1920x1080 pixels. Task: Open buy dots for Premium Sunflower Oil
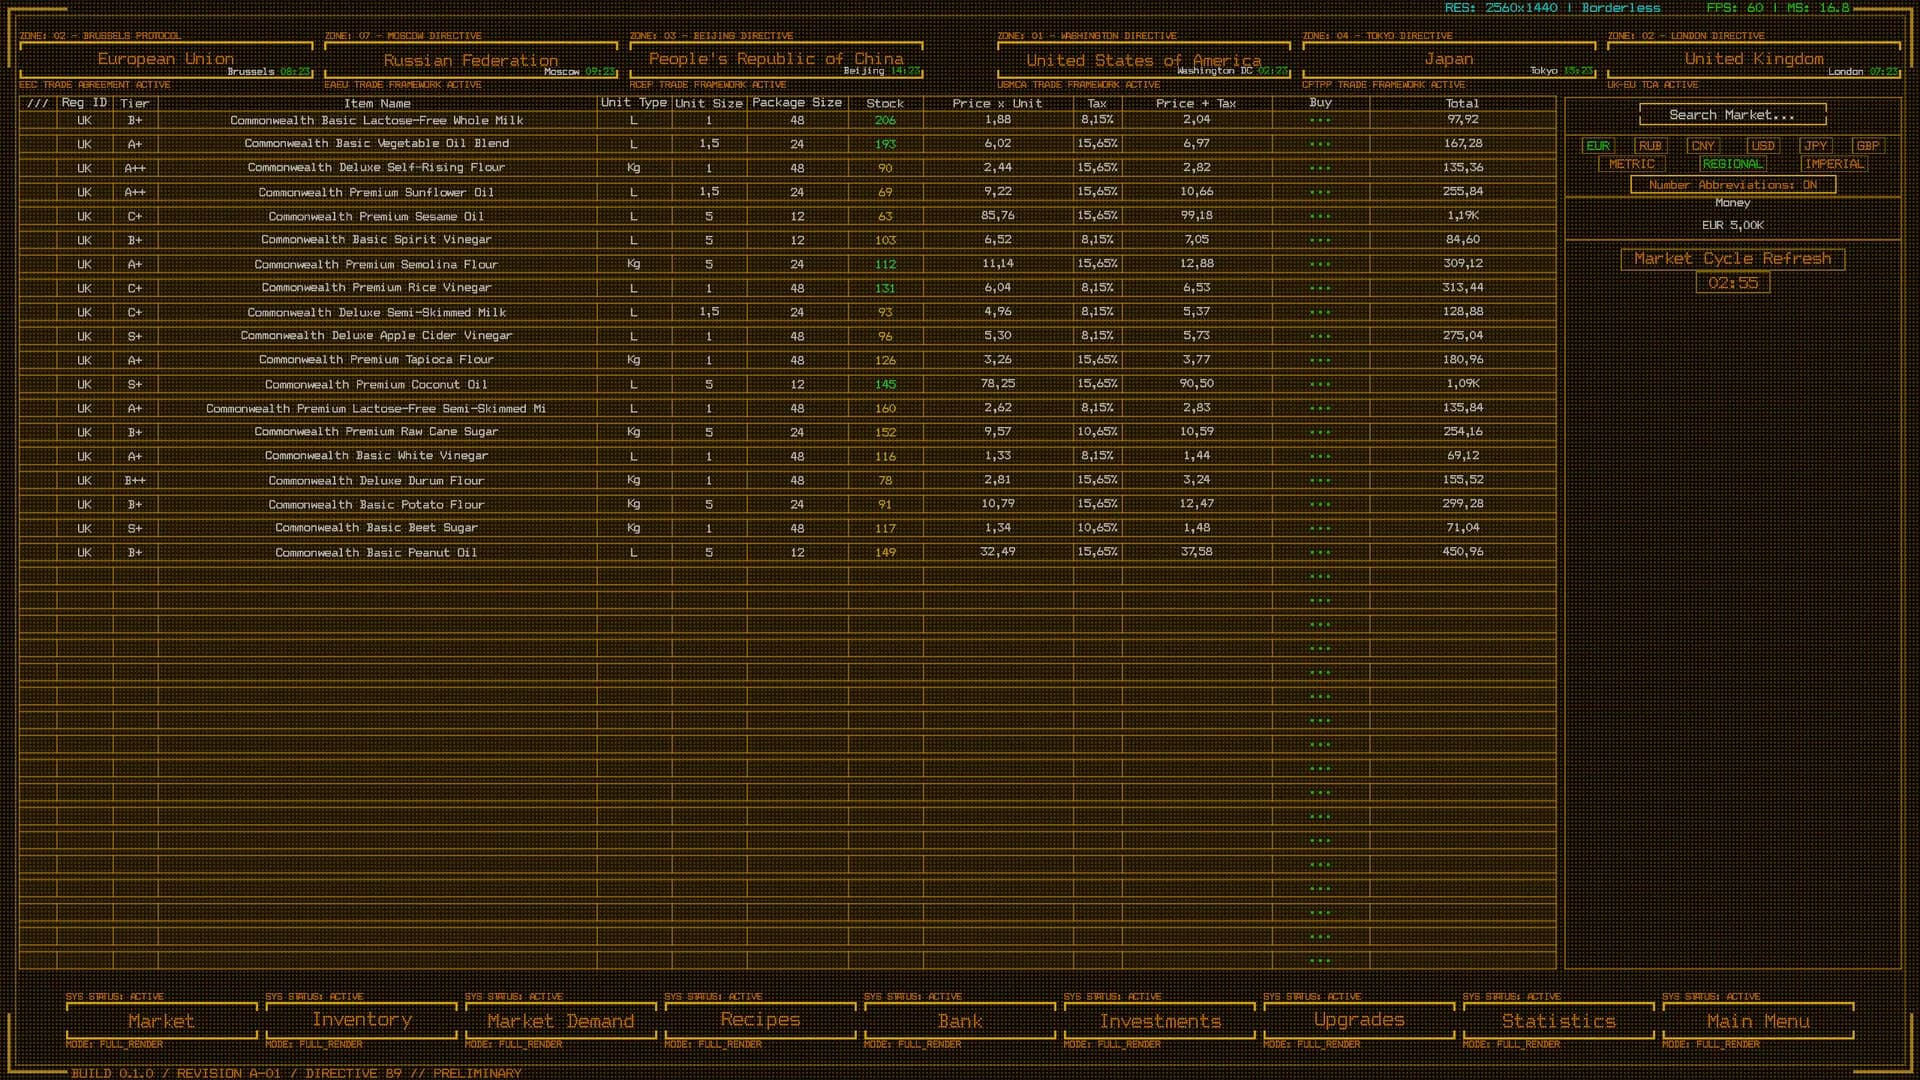point(1320,192)
